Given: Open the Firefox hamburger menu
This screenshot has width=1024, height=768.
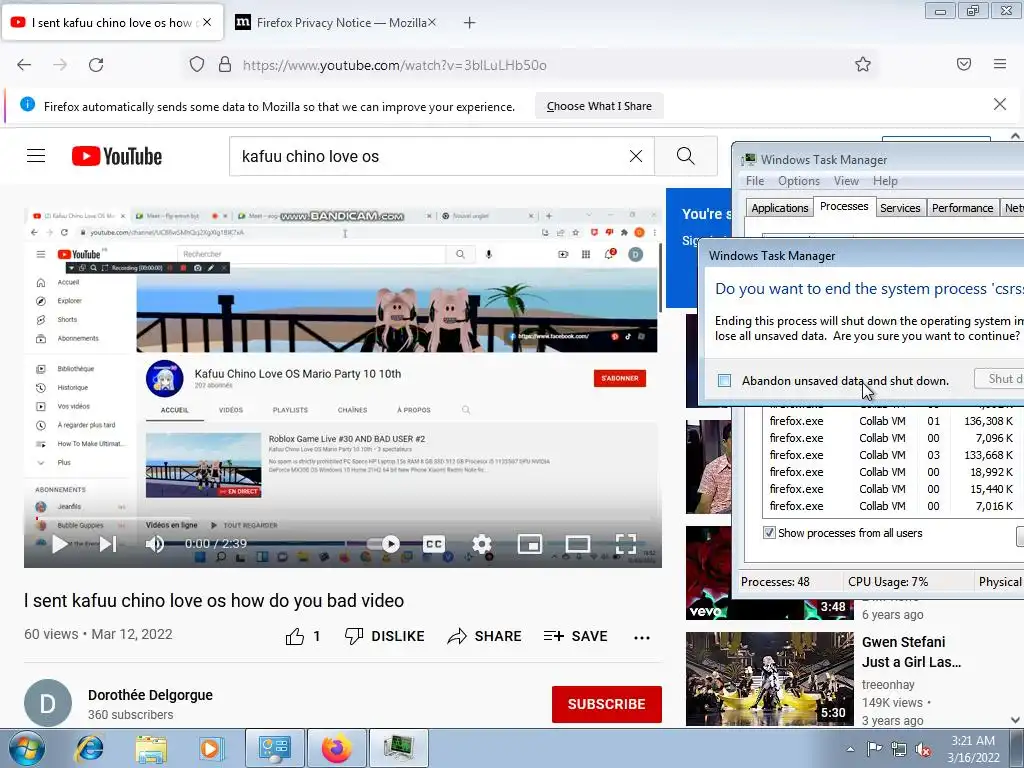Looking at the screenshot, I should (x=1000, y=64).
